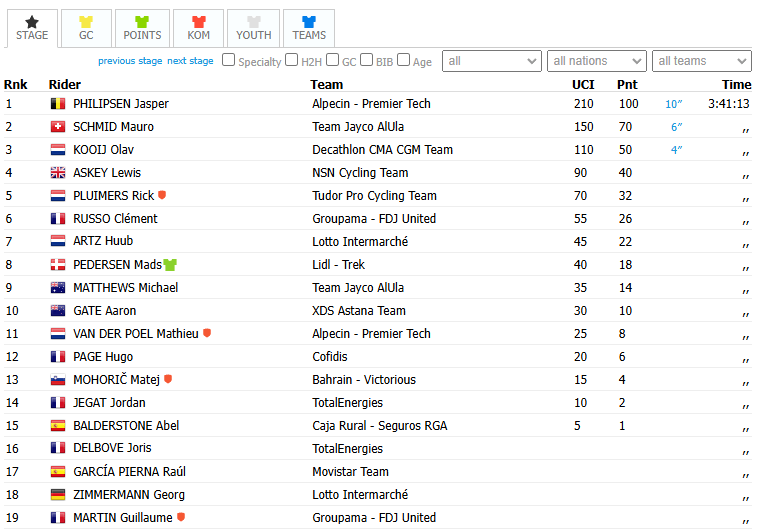
Task: Switch to the white jersey YOUTH tab
Action: pyautogui.click(x=254, y=28)
